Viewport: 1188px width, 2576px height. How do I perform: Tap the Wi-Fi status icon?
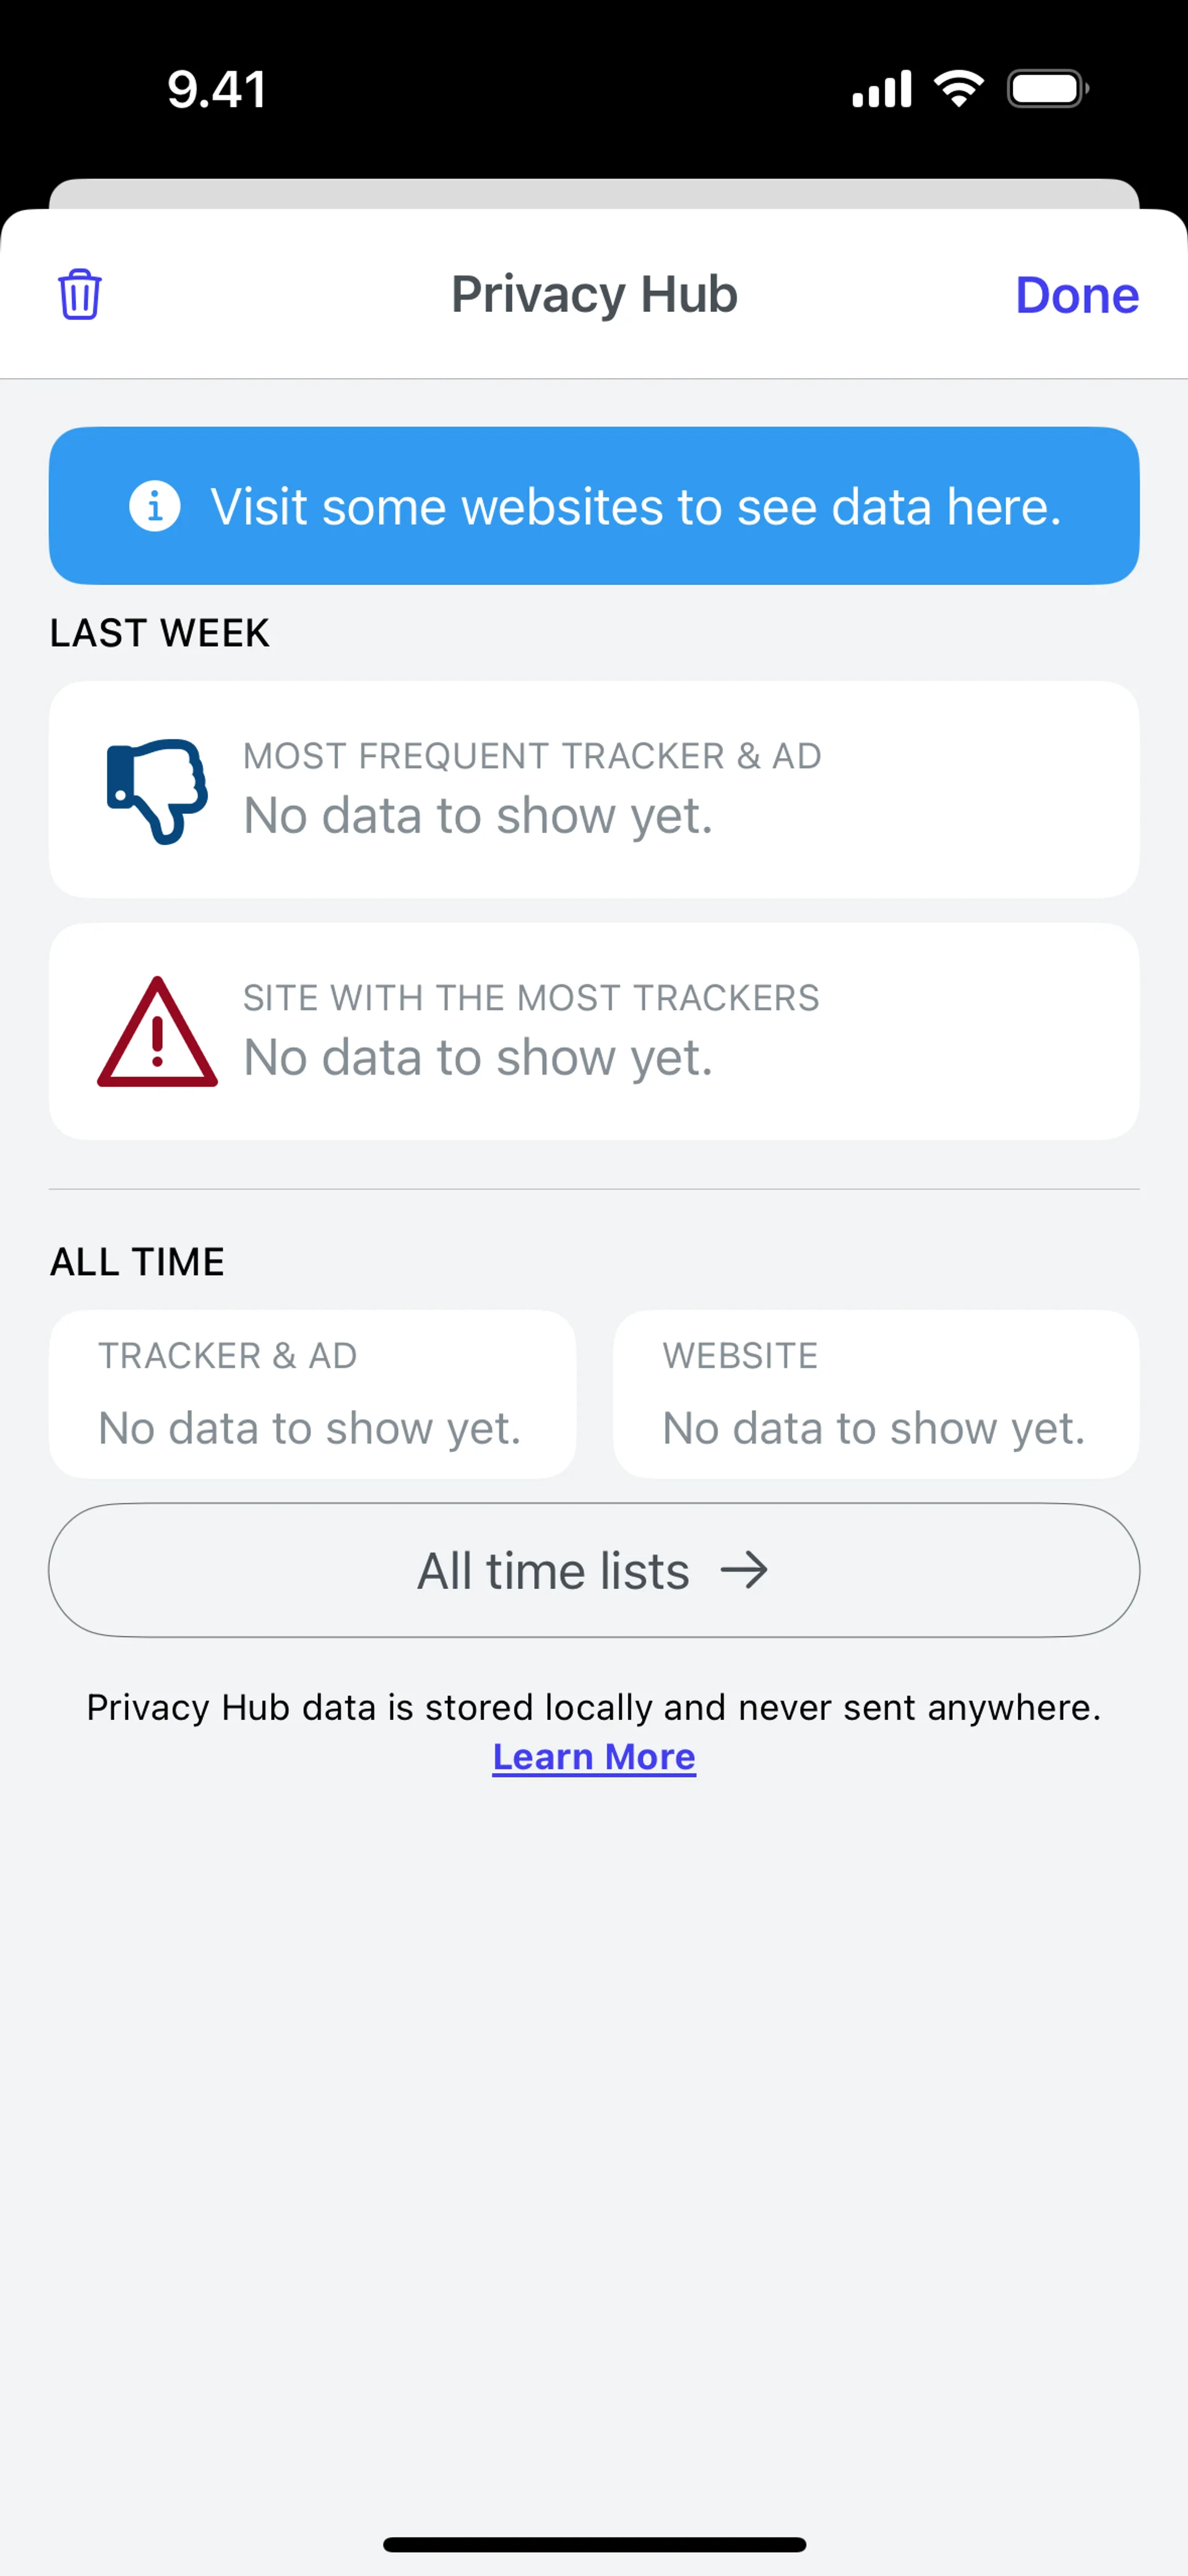click(x=959, y=89)
